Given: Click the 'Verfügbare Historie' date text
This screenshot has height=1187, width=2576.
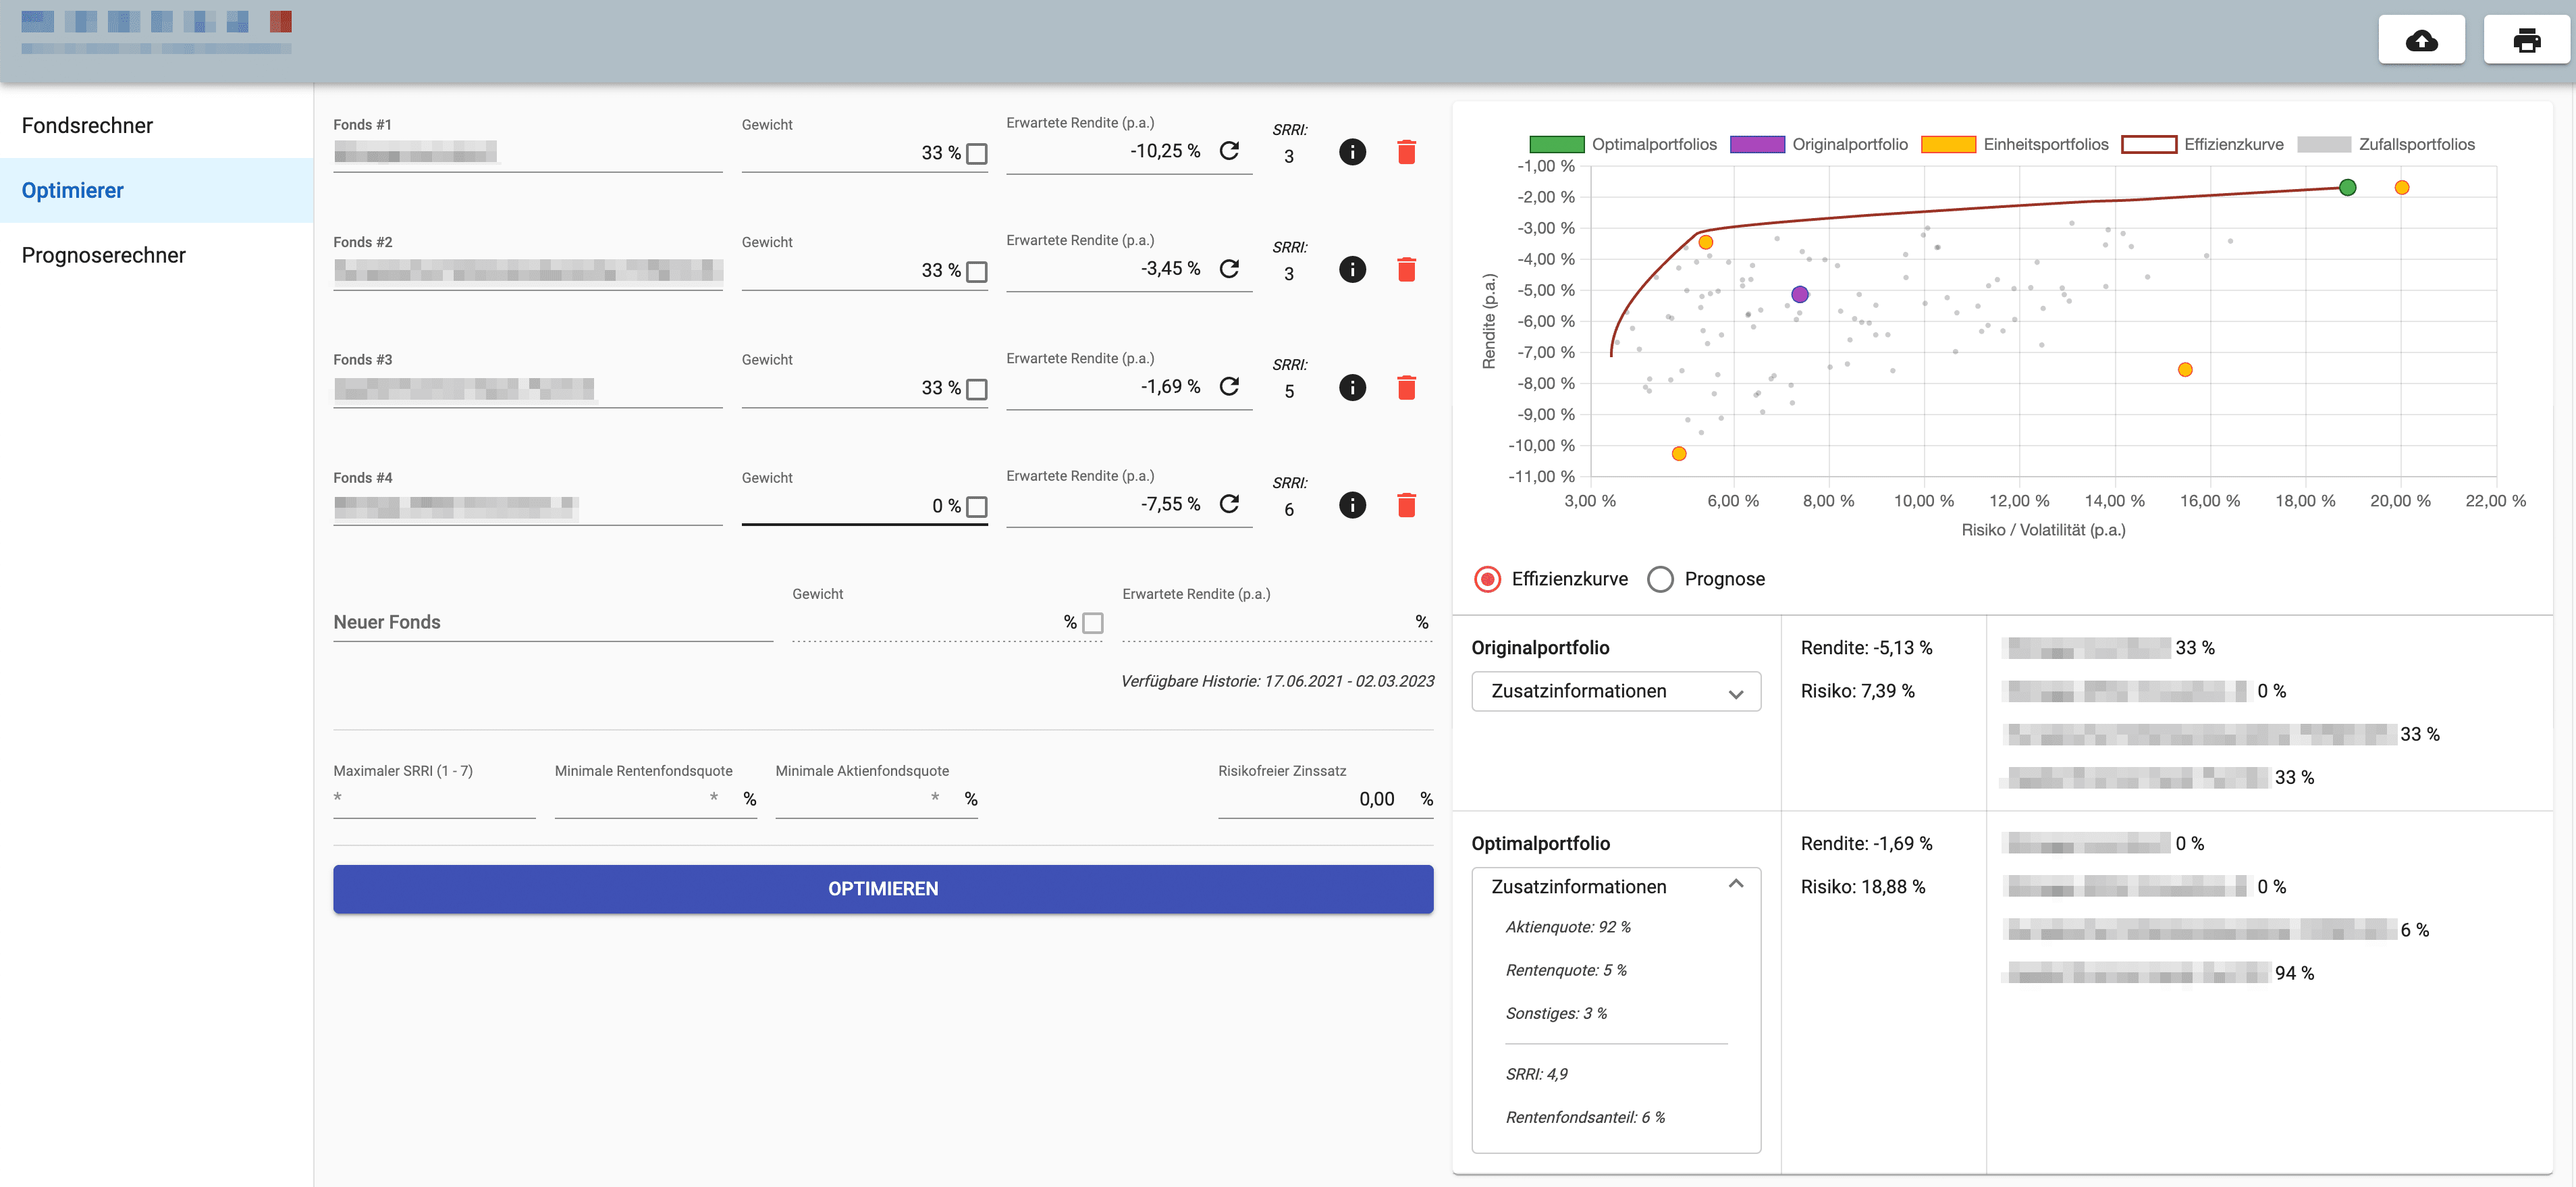Looking at the screenshot, I should click(1277, 681).
